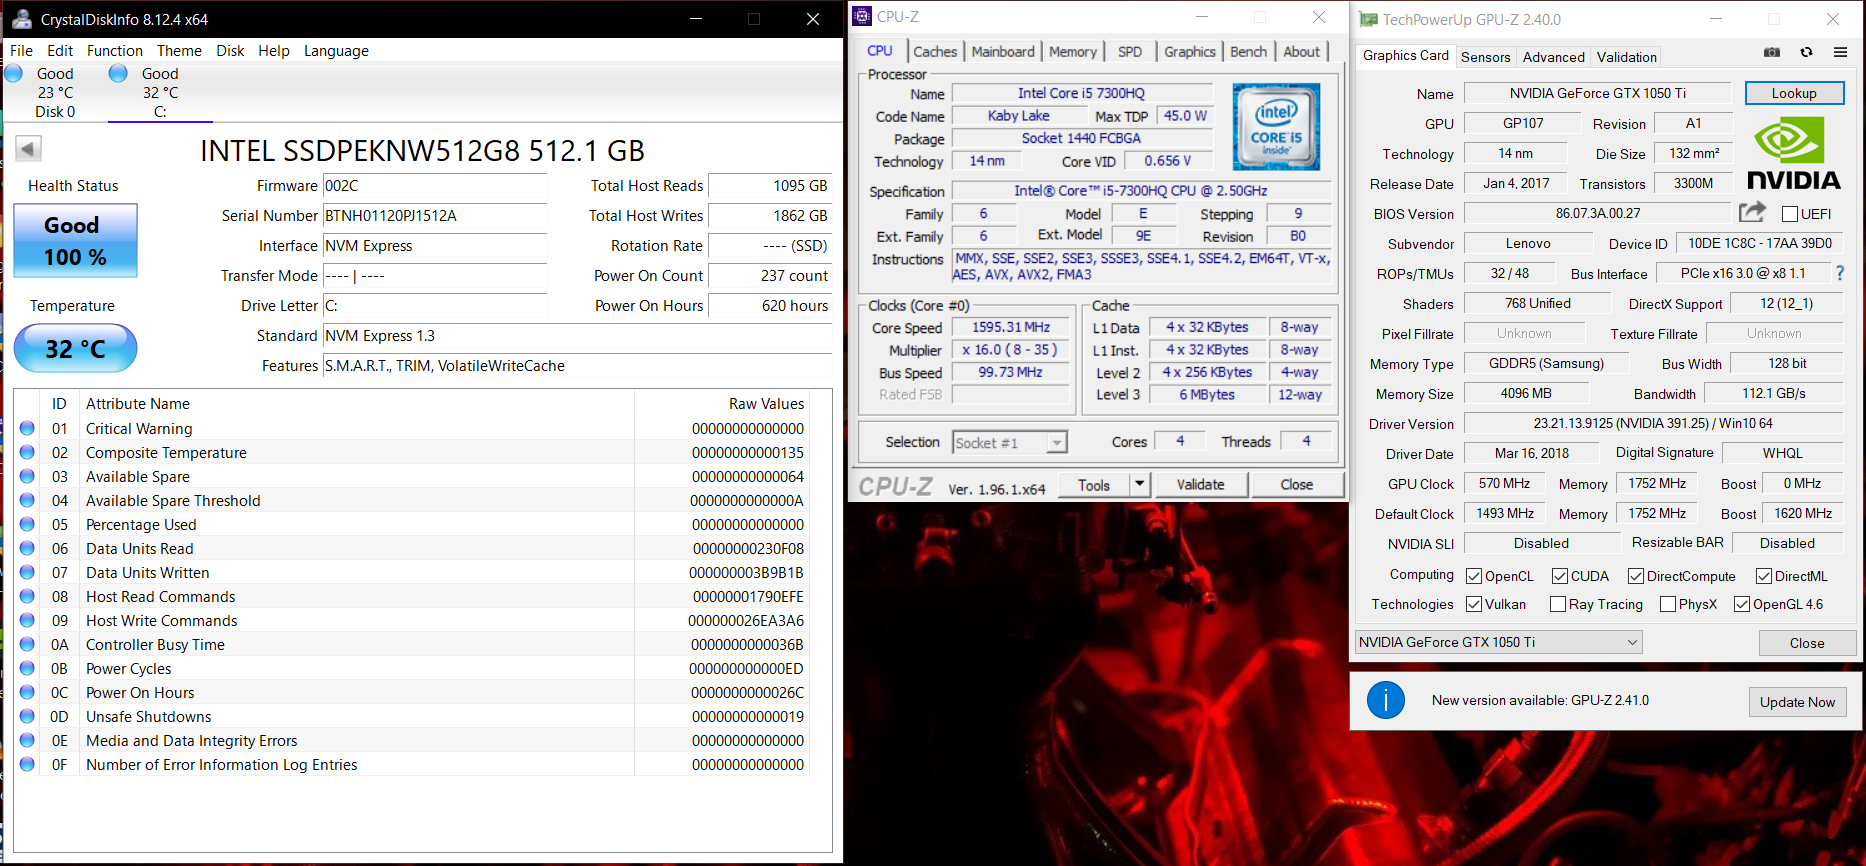The width and height of the screenshot is (1866, 866).
Task: Toggle the PhysX checkbox
Action: 1668,604
